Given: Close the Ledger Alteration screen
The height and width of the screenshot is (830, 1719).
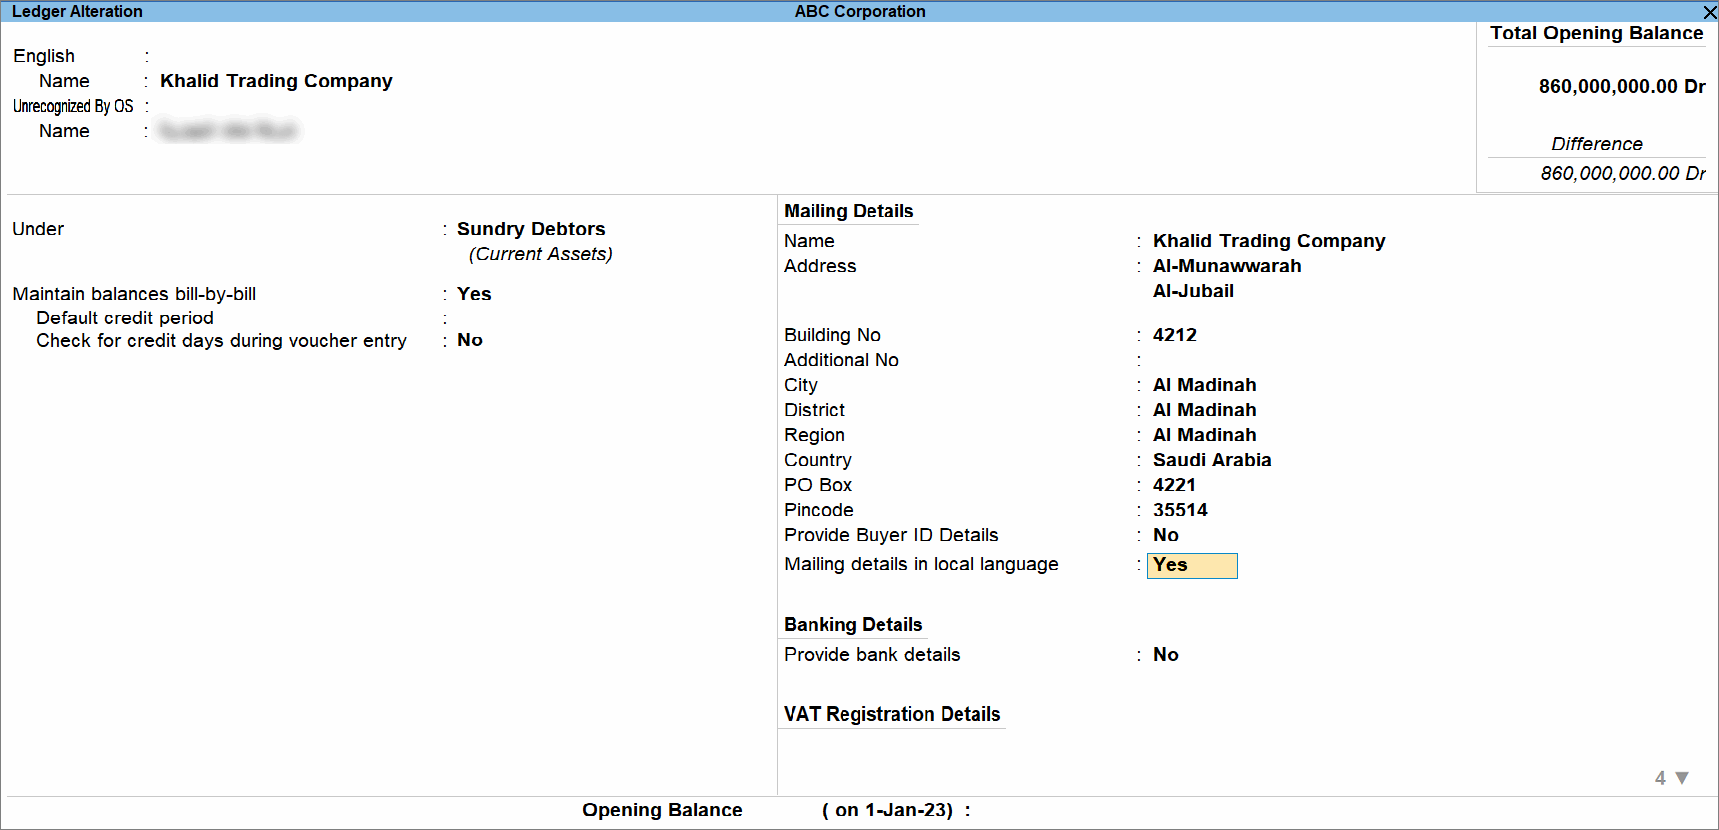Looking at the screenshot, I should pos(1709,12).
